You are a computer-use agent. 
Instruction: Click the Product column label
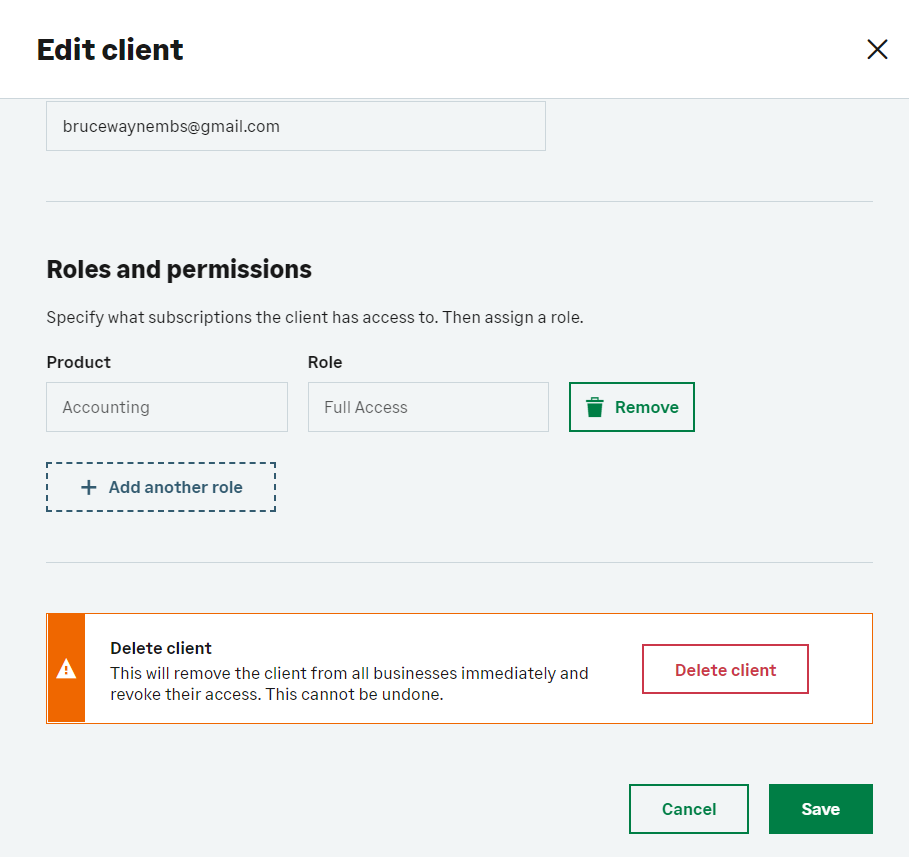click(79, 362)
